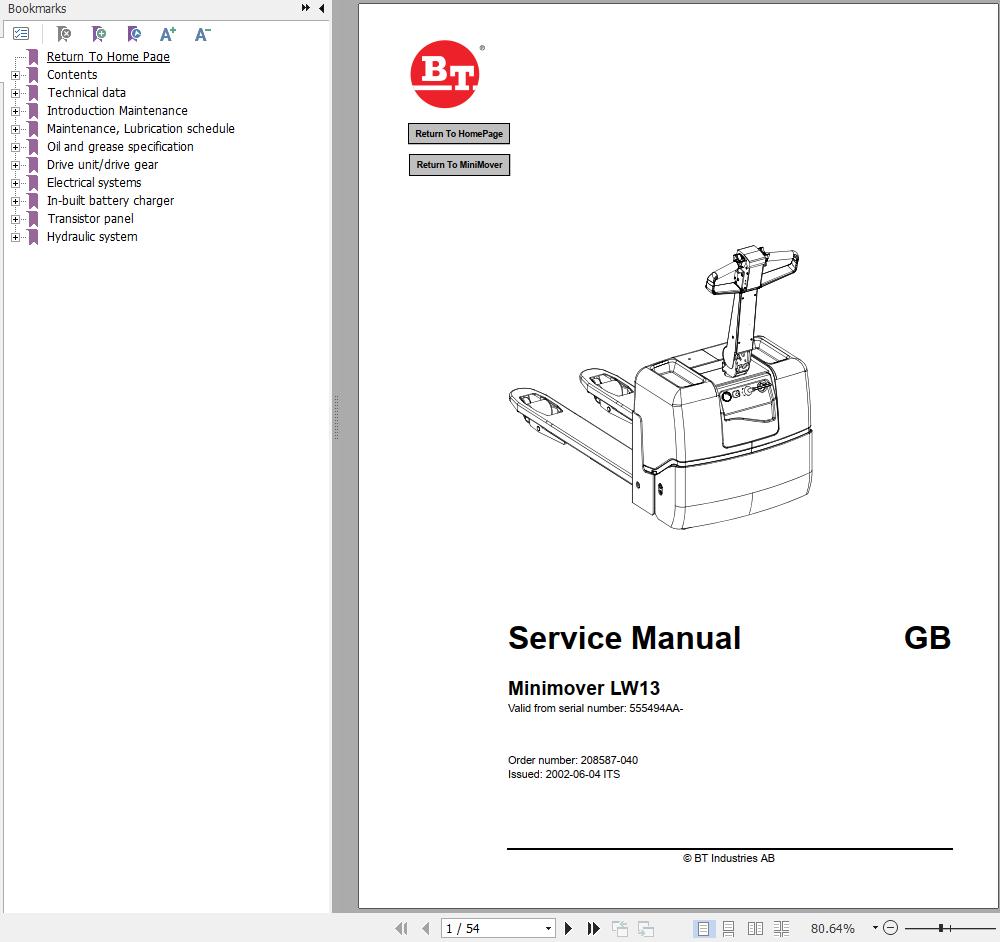Click the Minimover LW13 title text
Image resolution: width=1000 pixels, height=942 pixels.
(584, 688)
